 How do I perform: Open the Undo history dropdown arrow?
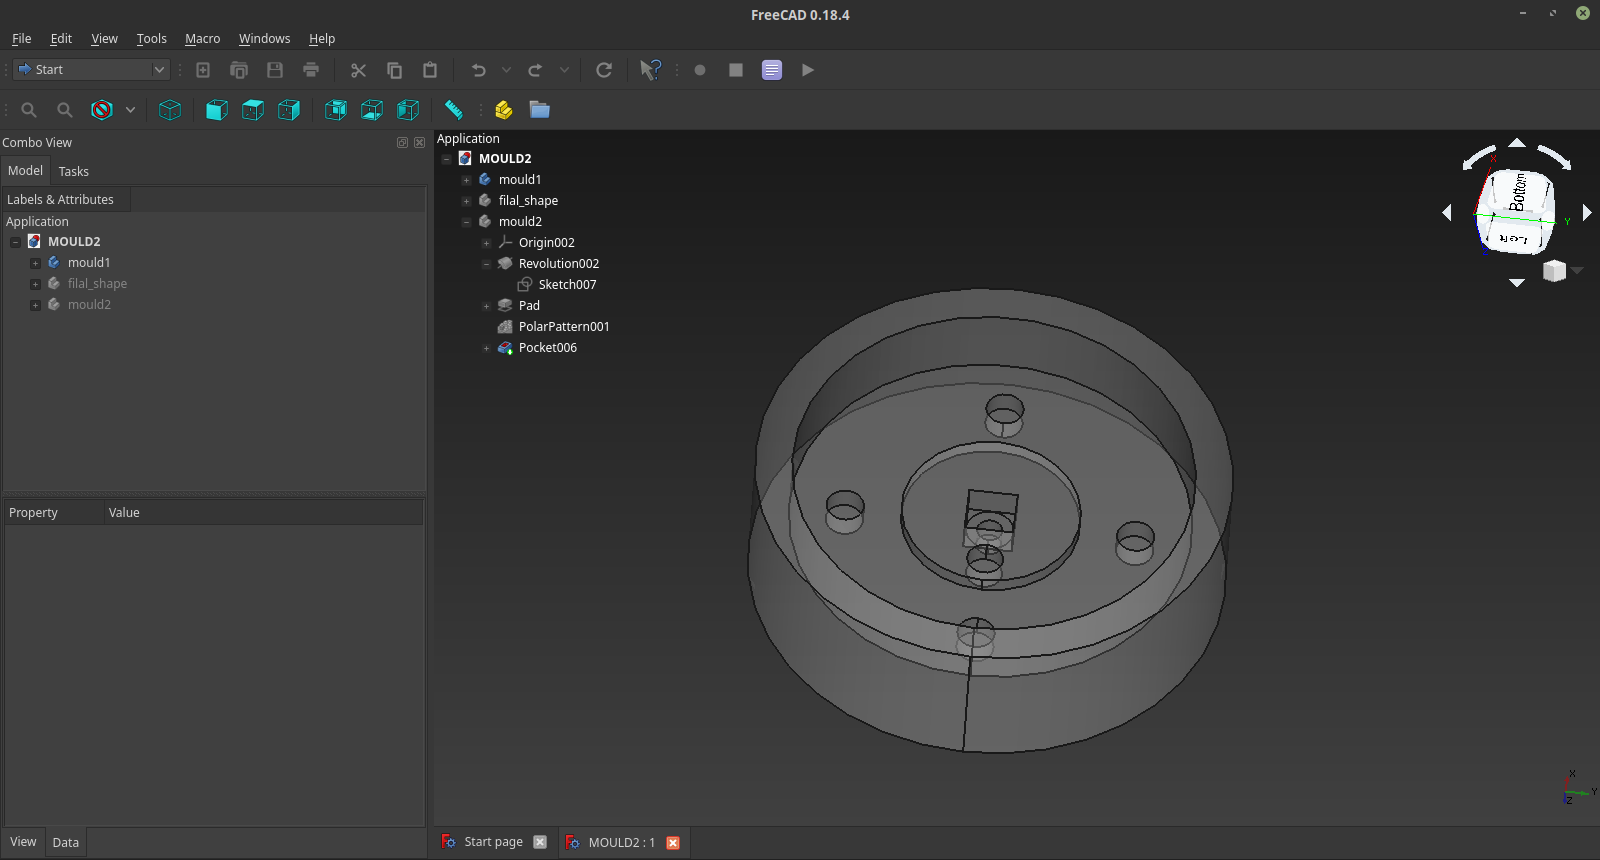[506, 70]
